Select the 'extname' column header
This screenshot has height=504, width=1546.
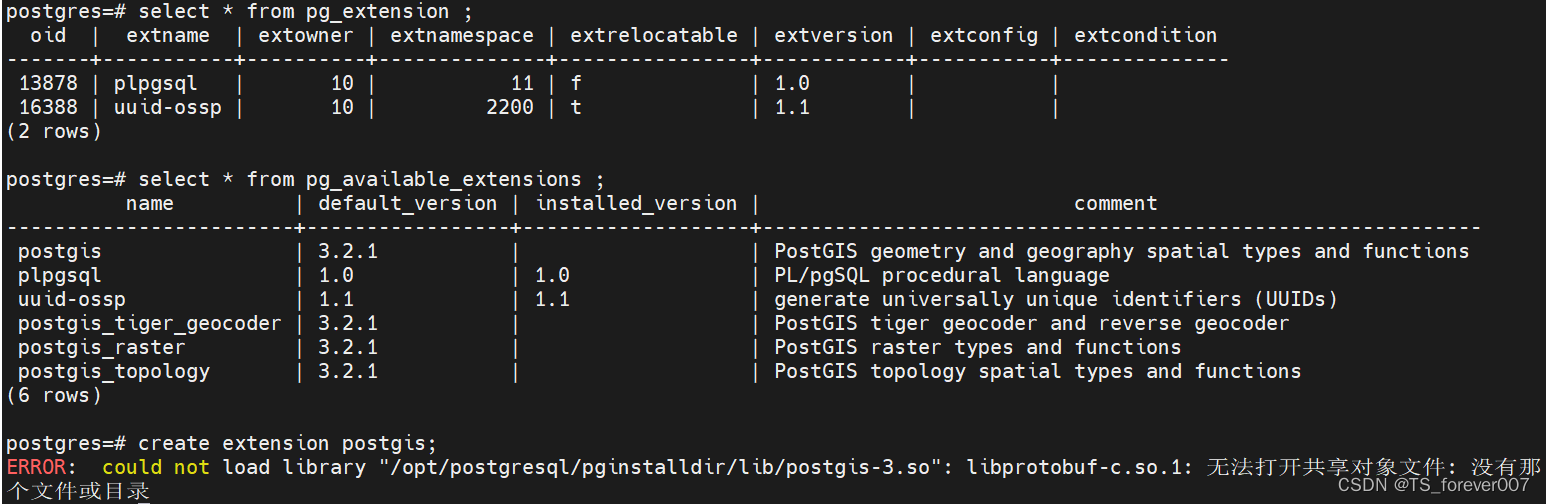[x=168, y=36]
